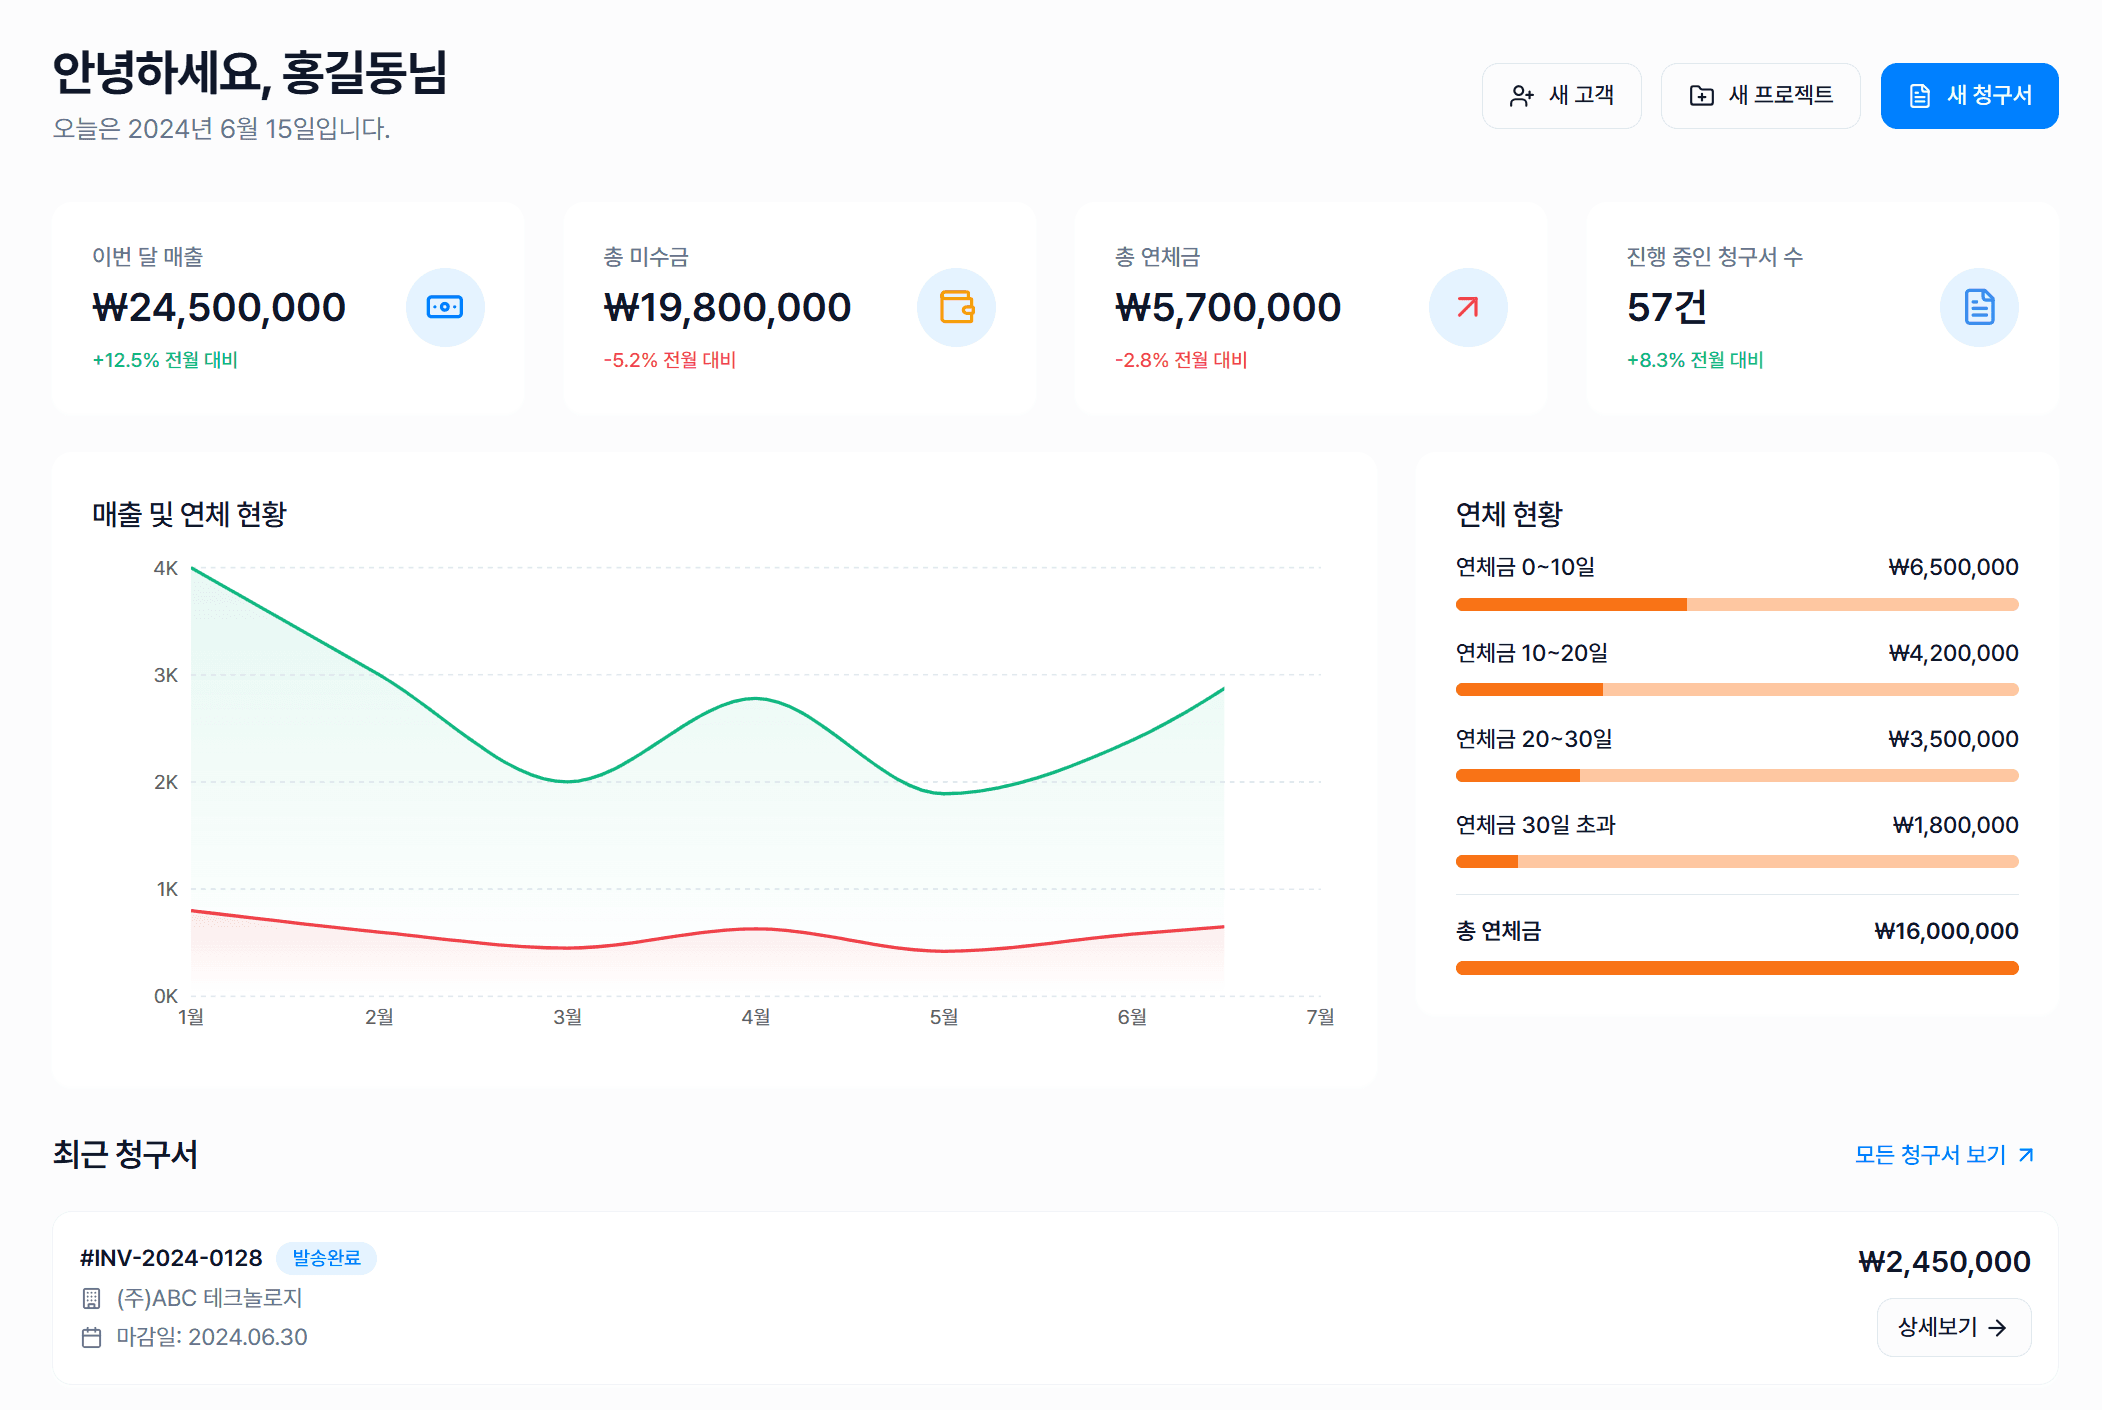Click the 발송완료 status badge
This screenshot has height=1410, width=2102.
[x=326, y=1258]
